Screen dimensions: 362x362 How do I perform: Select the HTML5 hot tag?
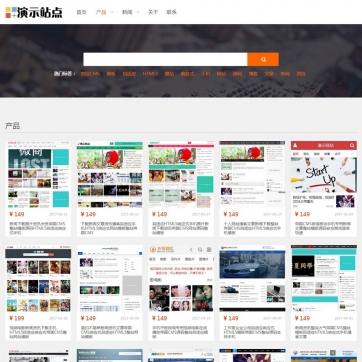tap(150, 74)
